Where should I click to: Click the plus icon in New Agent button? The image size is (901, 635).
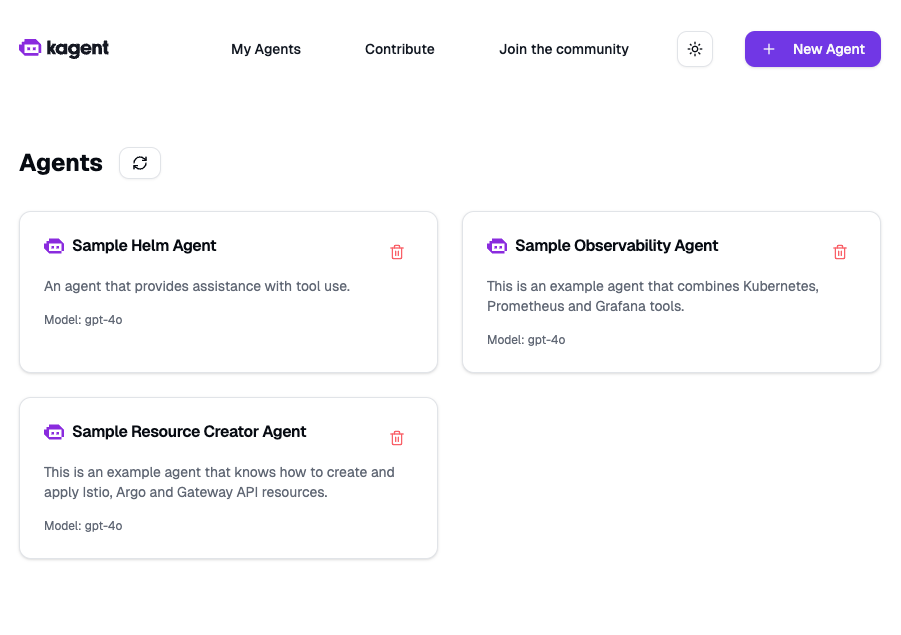[x=769, y=49]
